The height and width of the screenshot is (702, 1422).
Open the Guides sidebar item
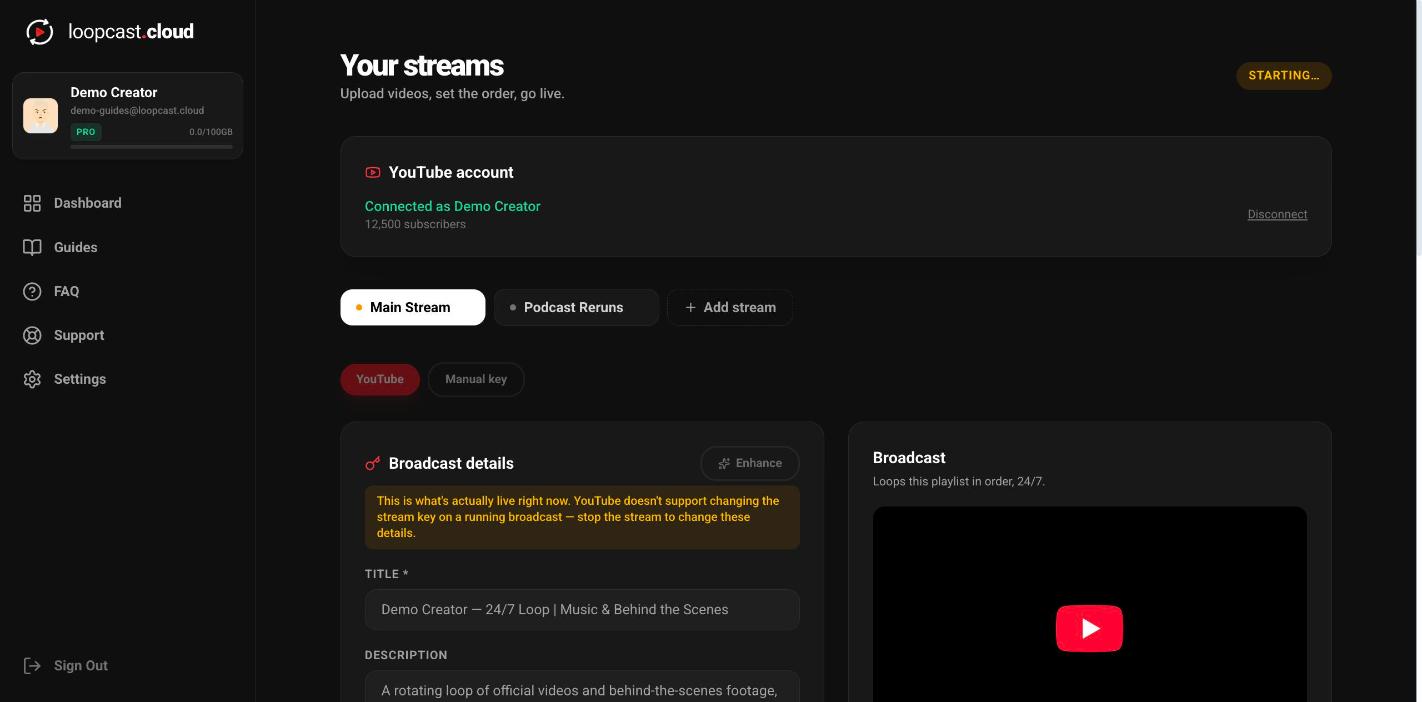pyautogui.click(x=128, y=247)
